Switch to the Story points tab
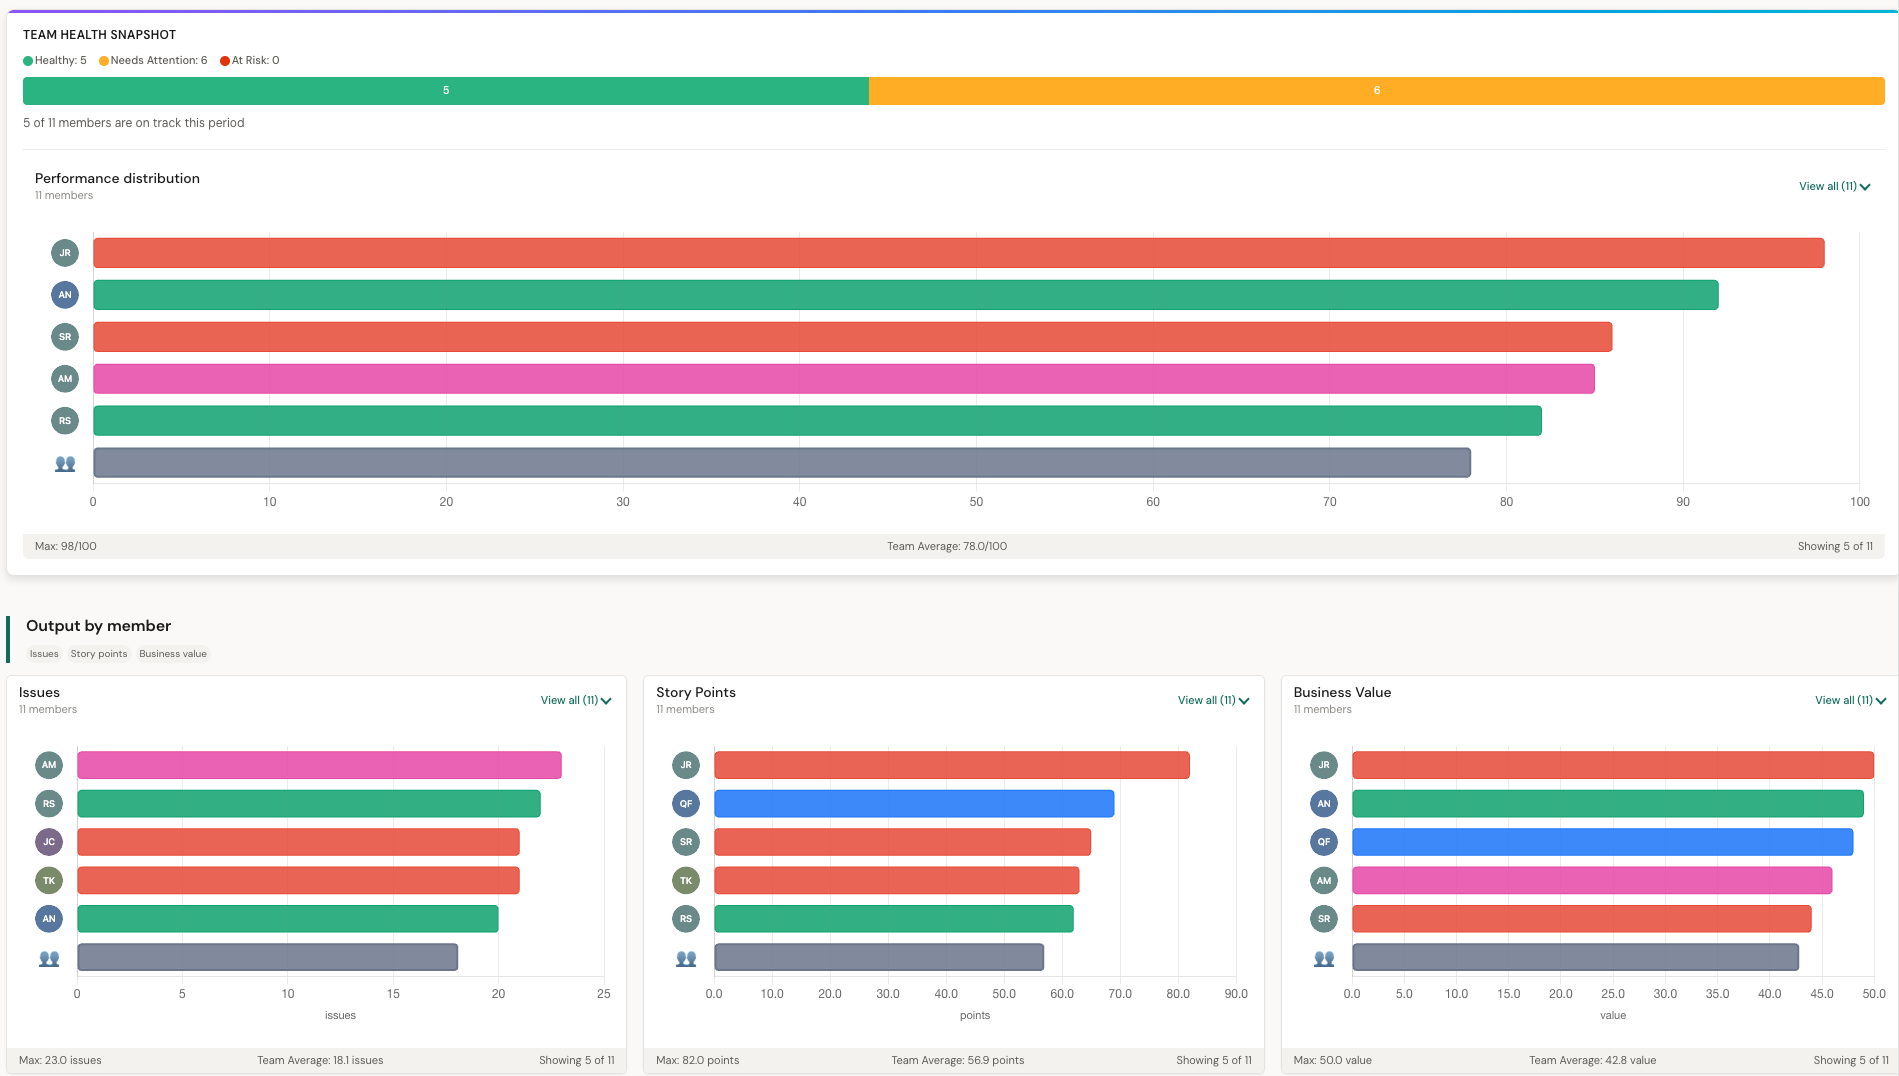This screenshot has height=1076, width=1899. coord(99,654)
